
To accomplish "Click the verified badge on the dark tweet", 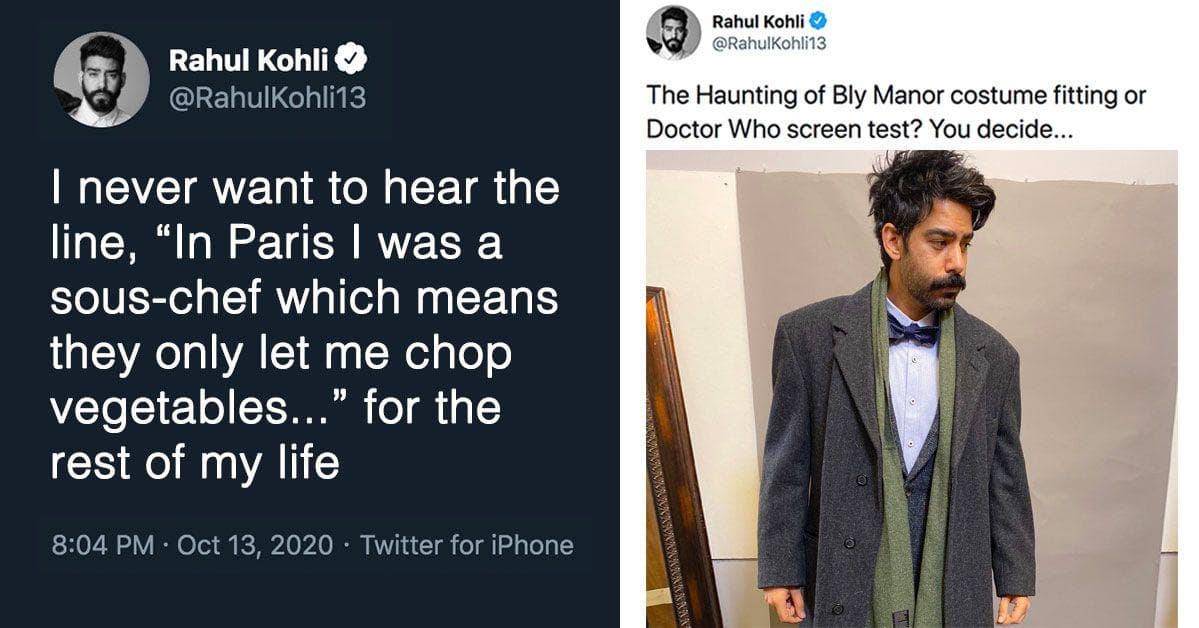I will click(352, 61).
